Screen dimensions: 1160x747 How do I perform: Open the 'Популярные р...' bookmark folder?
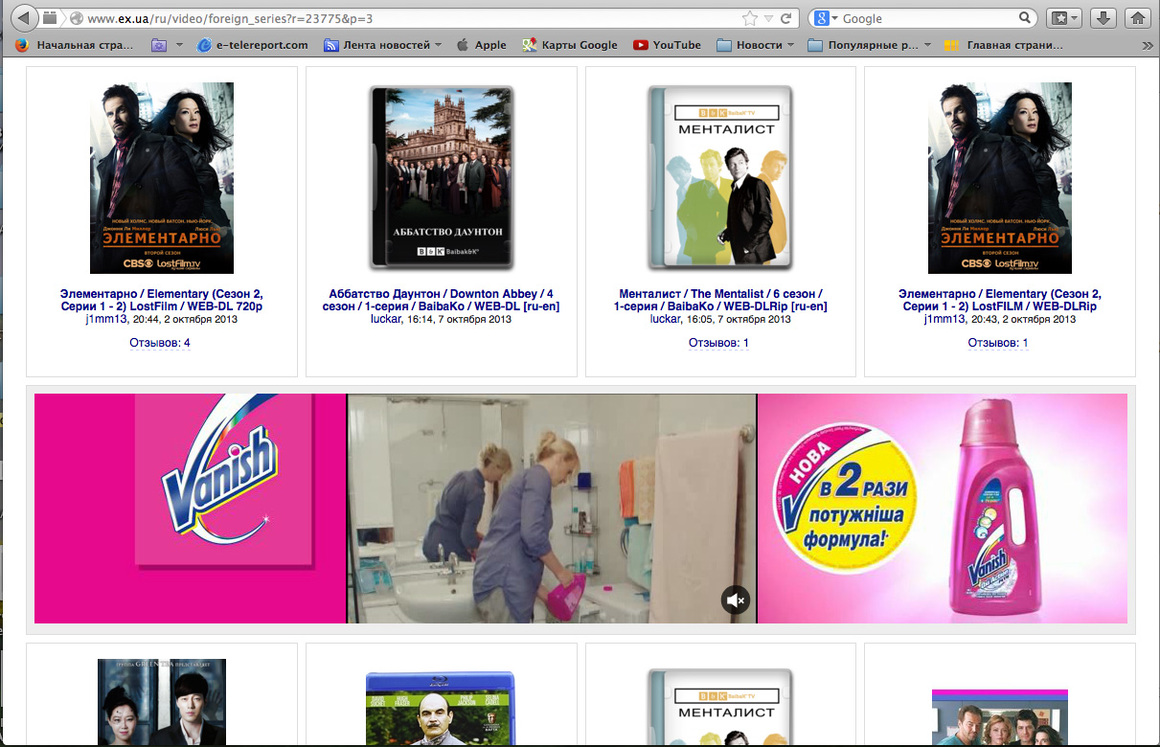click(863, 45)
